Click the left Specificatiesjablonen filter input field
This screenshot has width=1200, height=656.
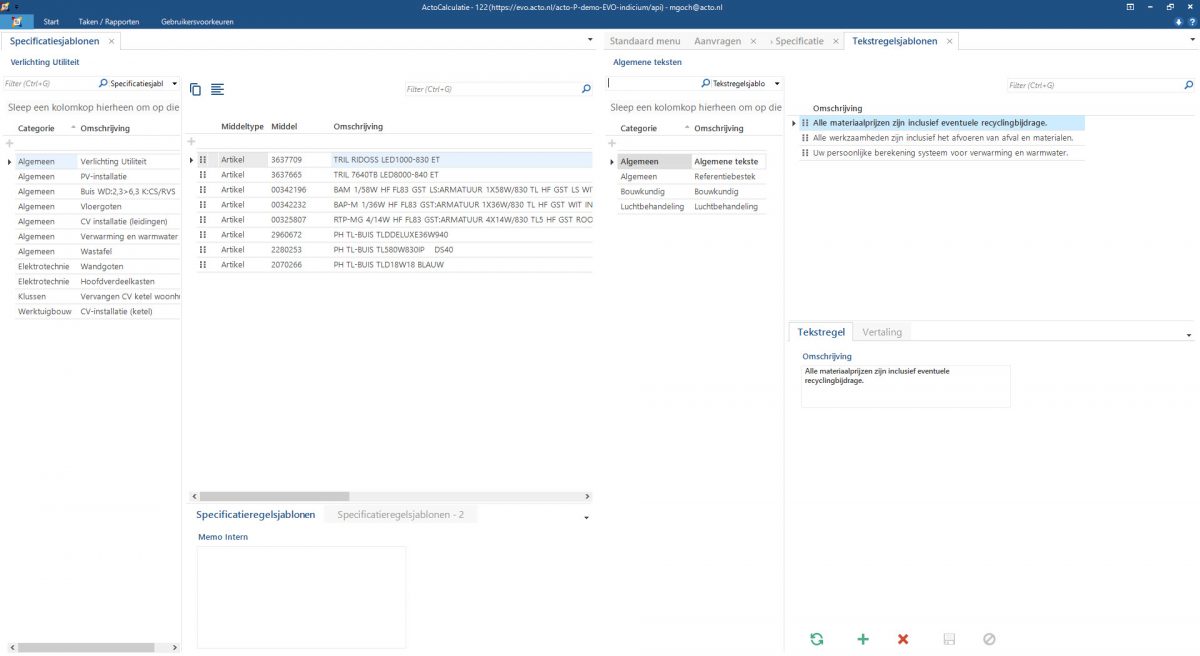coord(50,84)
